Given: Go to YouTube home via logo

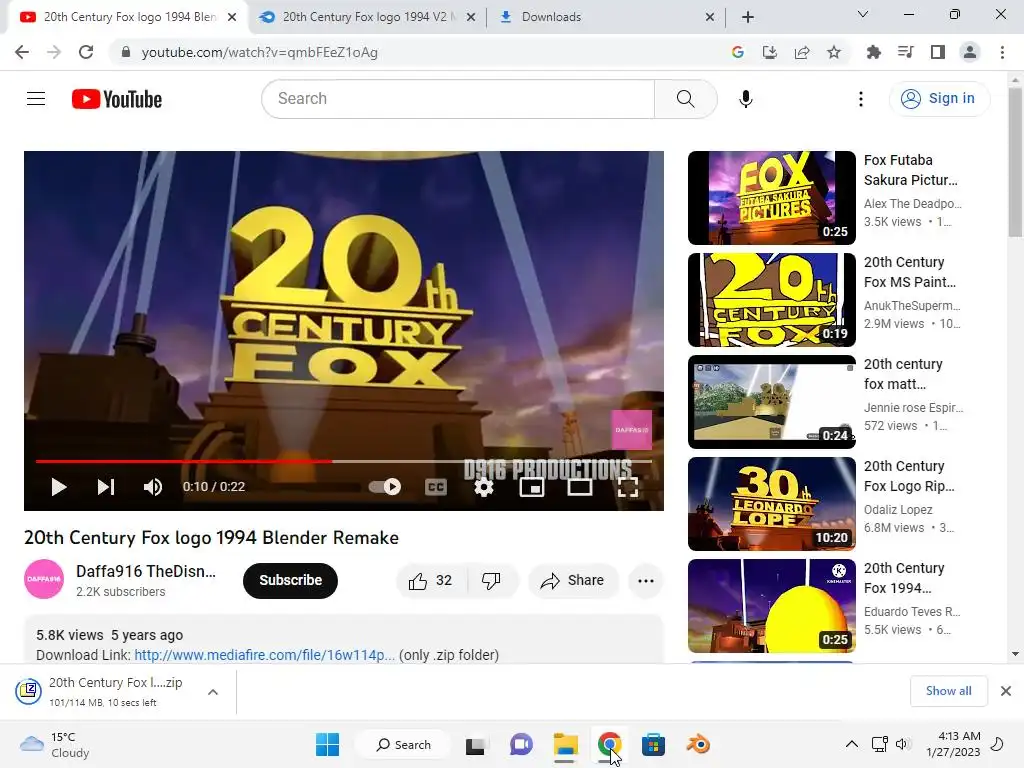Looking at the screenshot, I should (117, 99).
